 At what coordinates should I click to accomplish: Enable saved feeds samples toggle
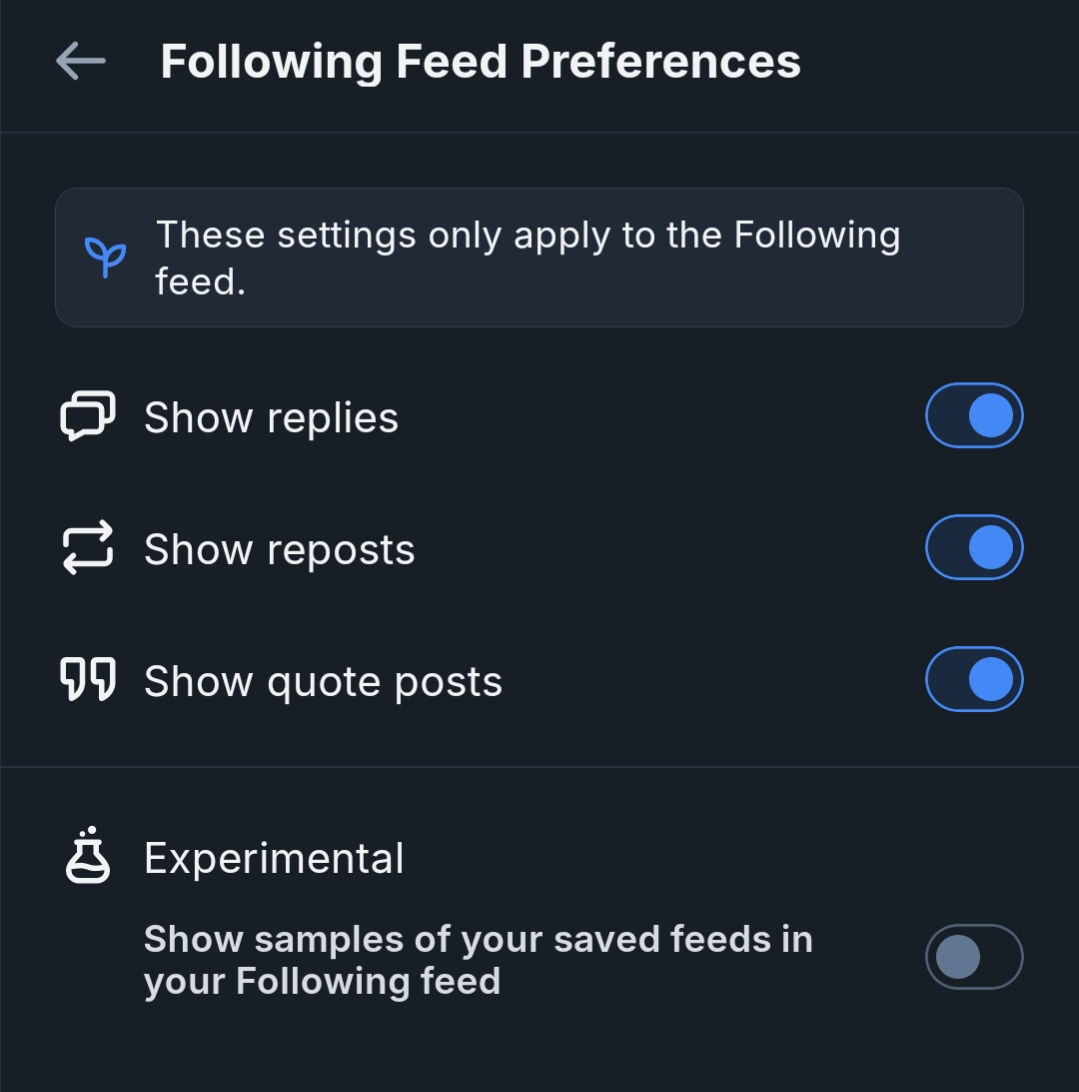point(974,957)
